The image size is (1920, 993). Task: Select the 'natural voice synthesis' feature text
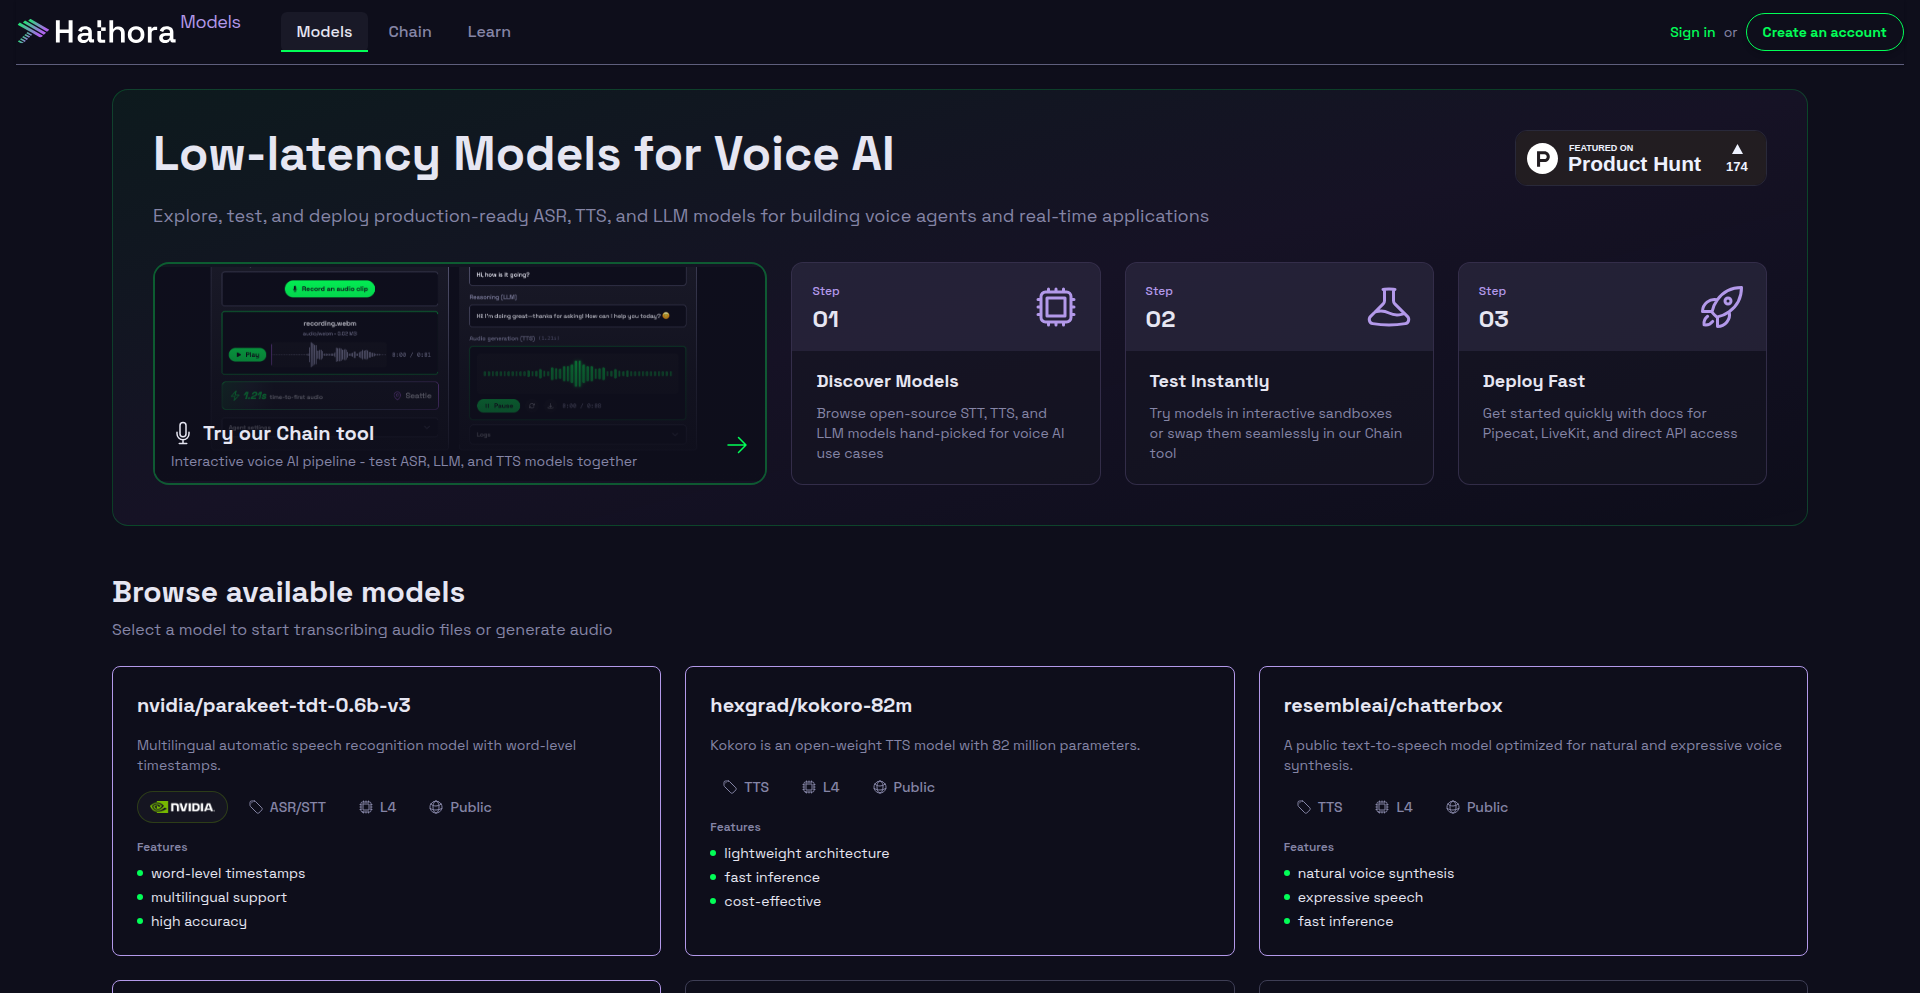point(1376,873)
